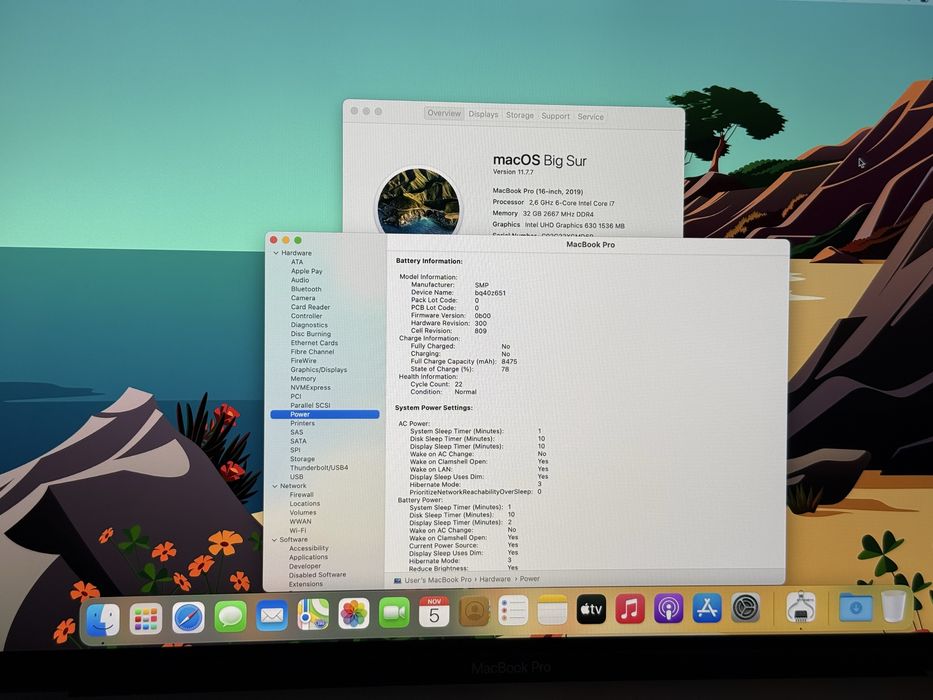
Task: Click the "Cycle Count: 22" text
Action: coord(436,384)
